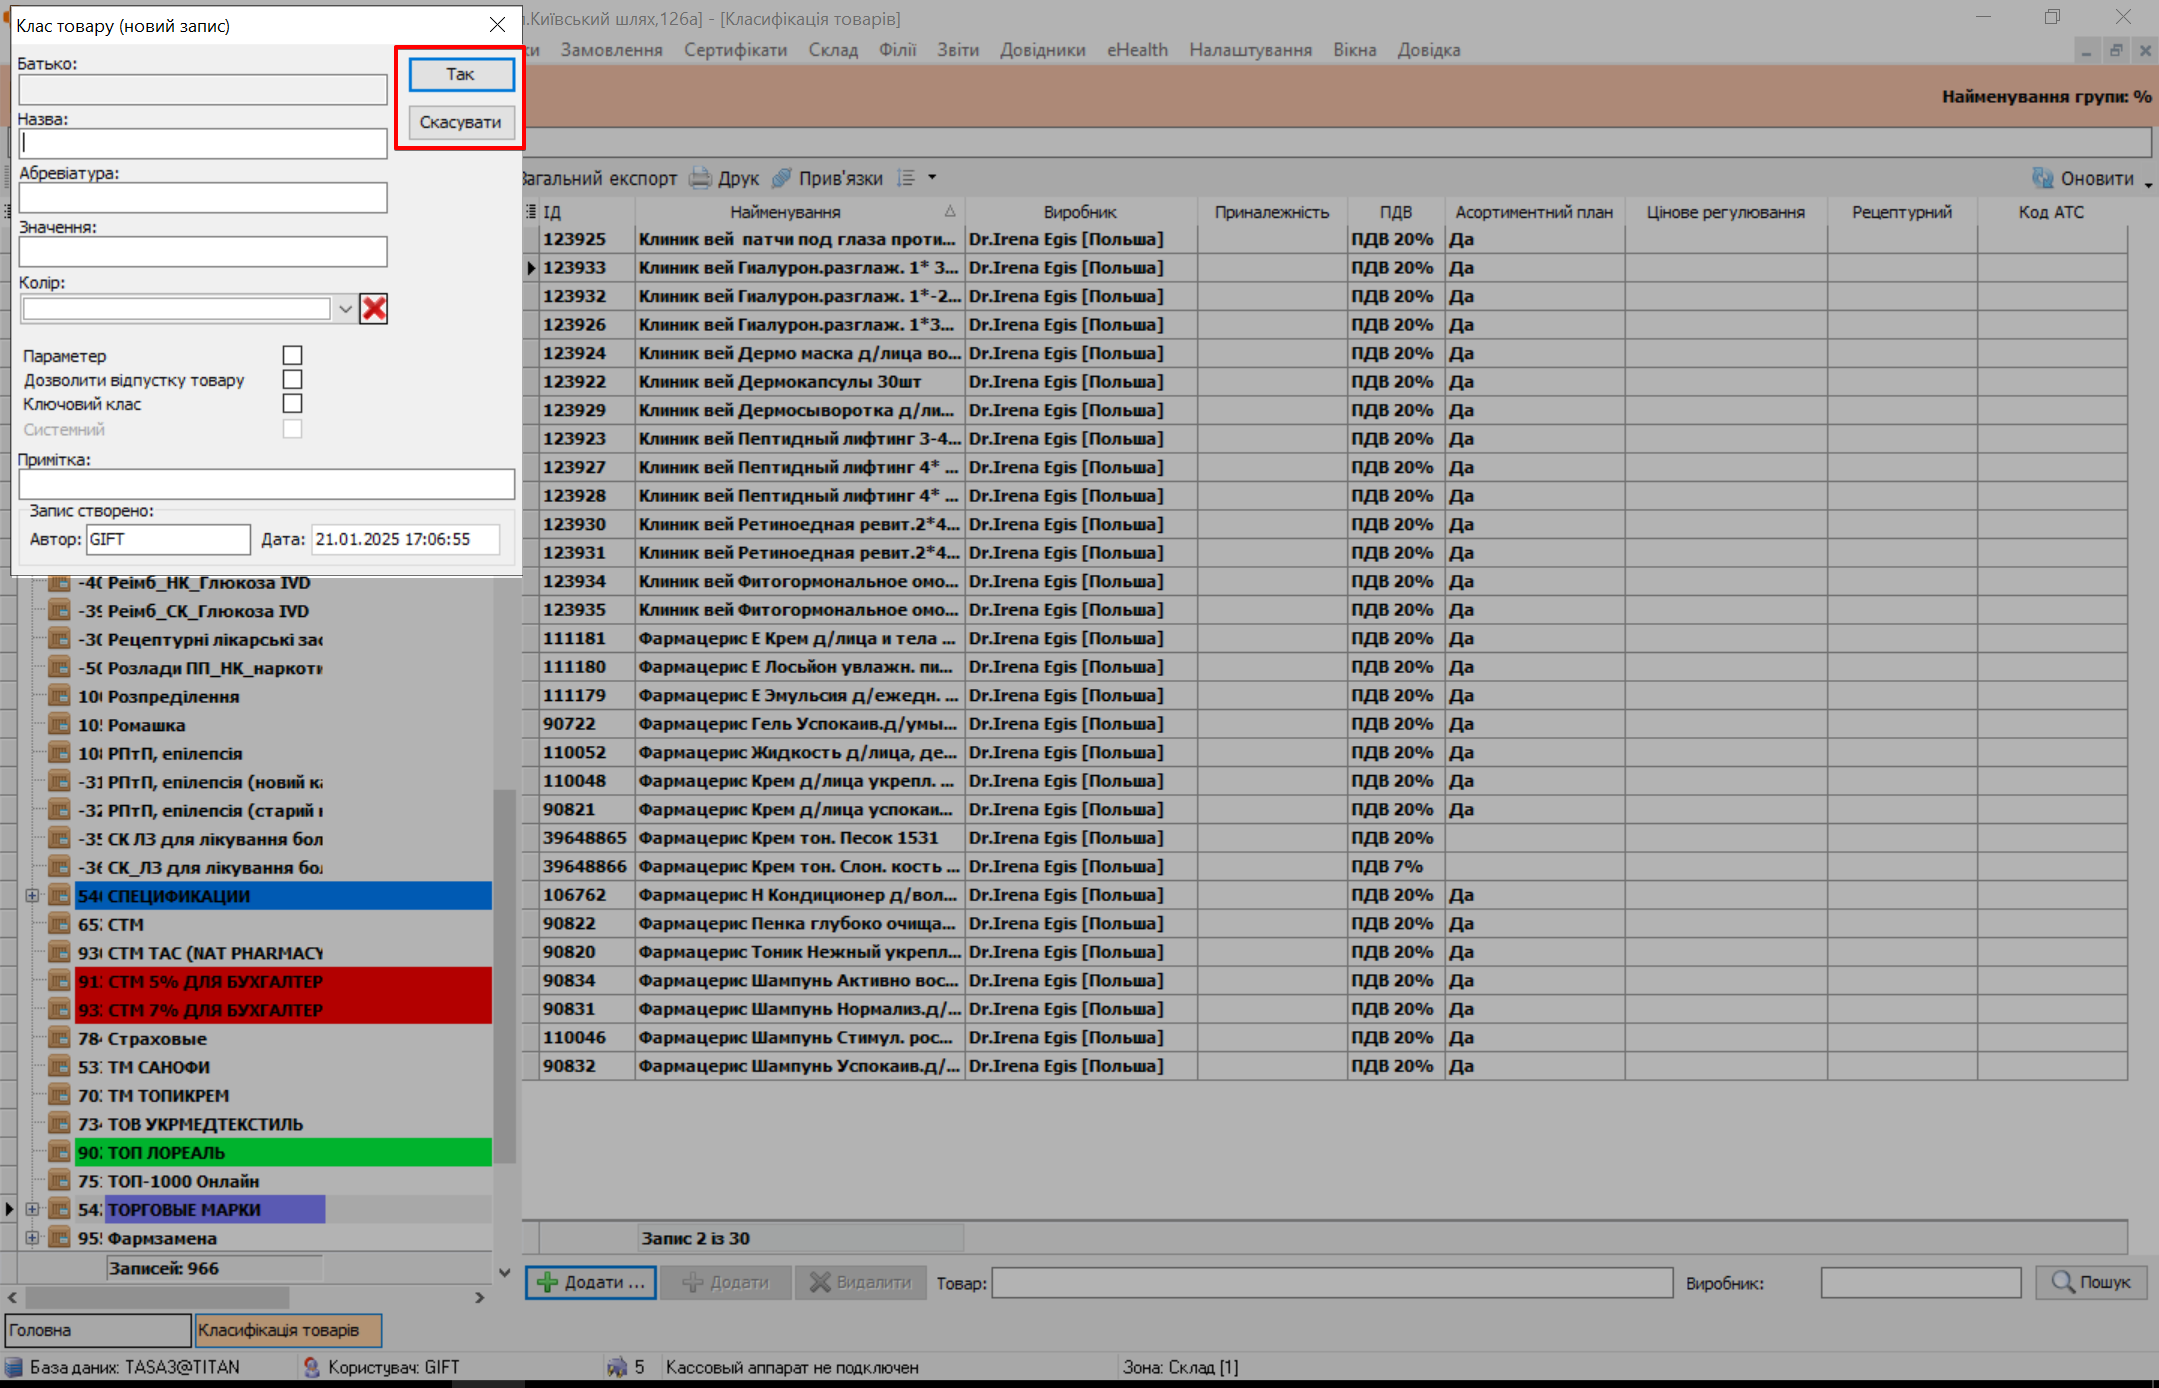2159x1388 pixels.
Task: Click the magnifier Пошук button
Action: [x=2091, y=1282]
